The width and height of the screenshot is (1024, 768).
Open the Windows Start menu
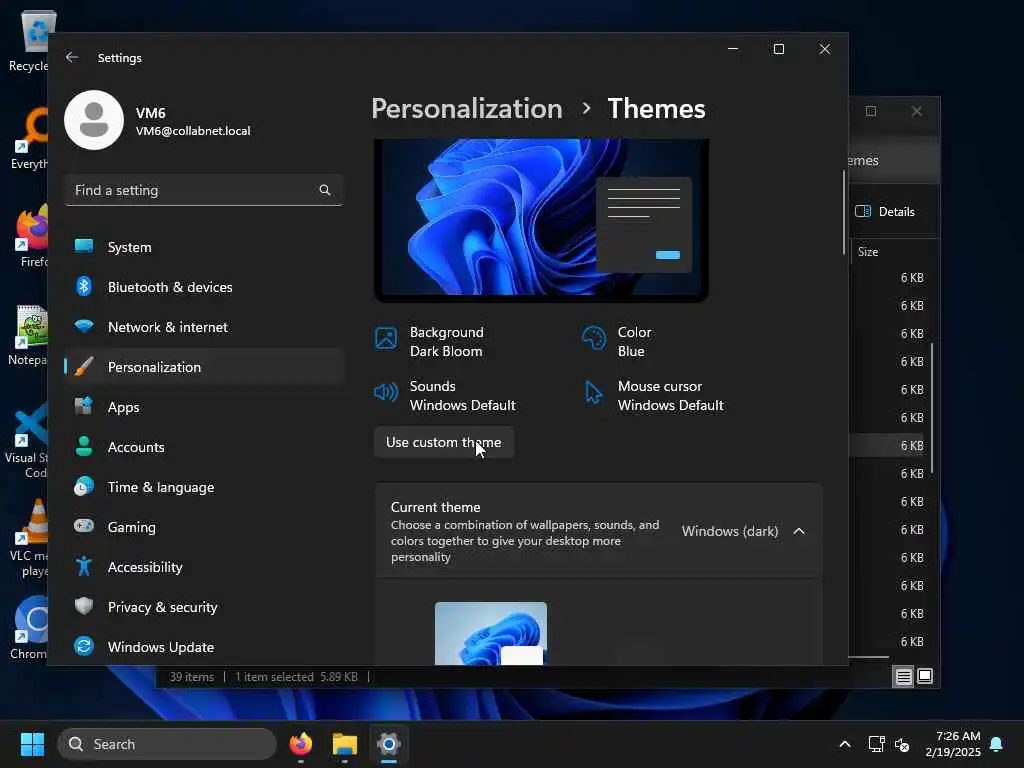32,744
